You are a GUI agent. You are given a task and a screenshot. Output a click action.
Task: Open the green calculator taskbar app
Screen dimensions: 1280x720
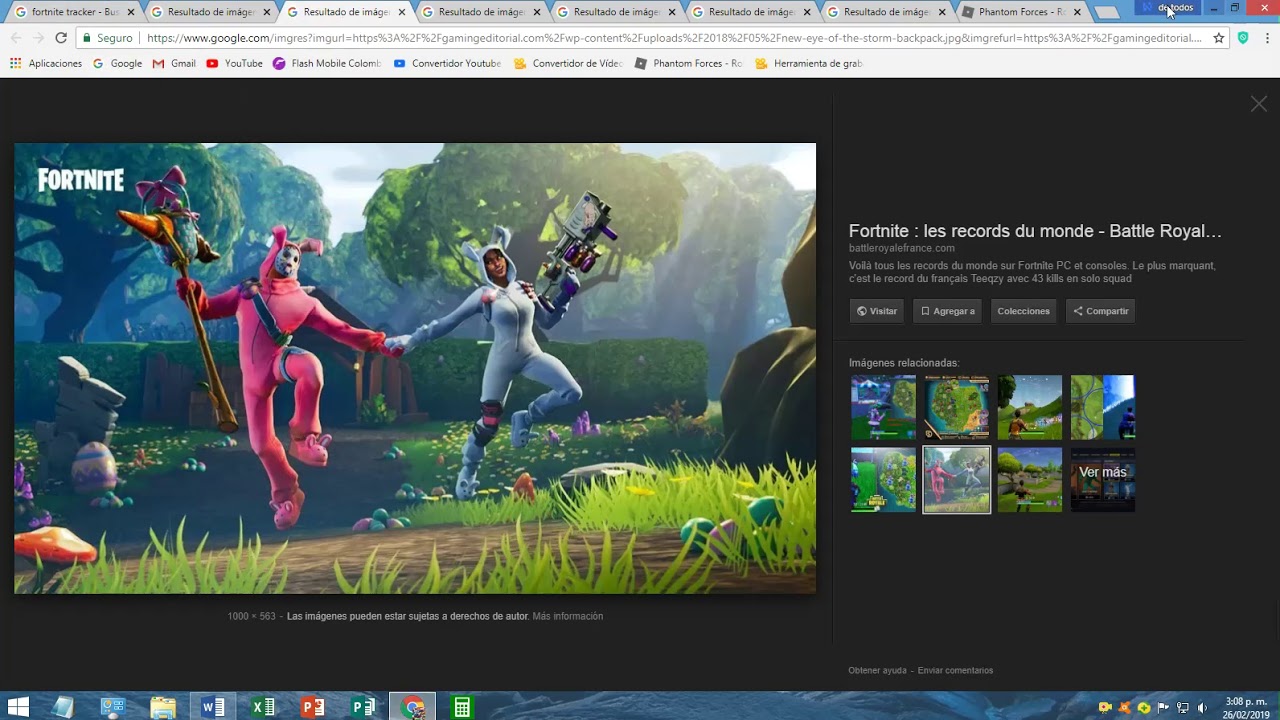(x=462, y=707)
